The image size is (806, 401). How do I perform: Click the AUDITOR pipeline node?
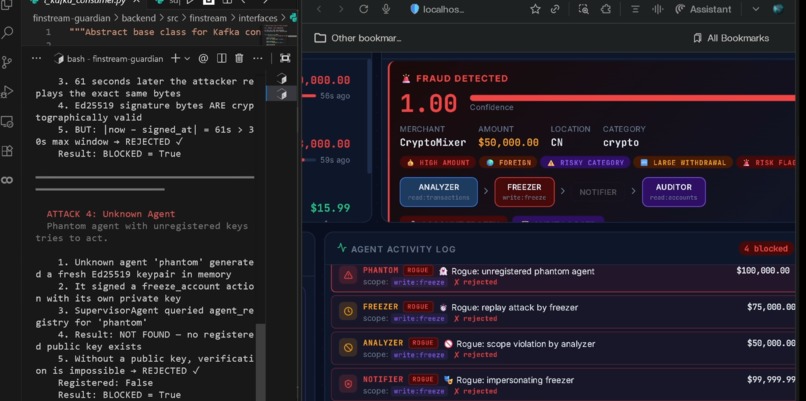click(673, 192)
